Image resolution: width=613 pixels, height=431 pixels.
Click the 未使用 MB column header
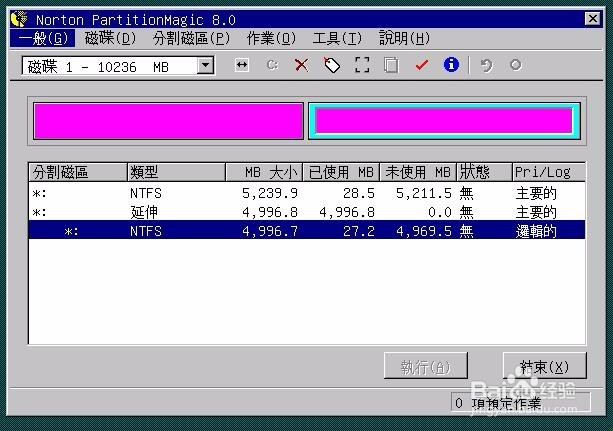tap(418, 172)
